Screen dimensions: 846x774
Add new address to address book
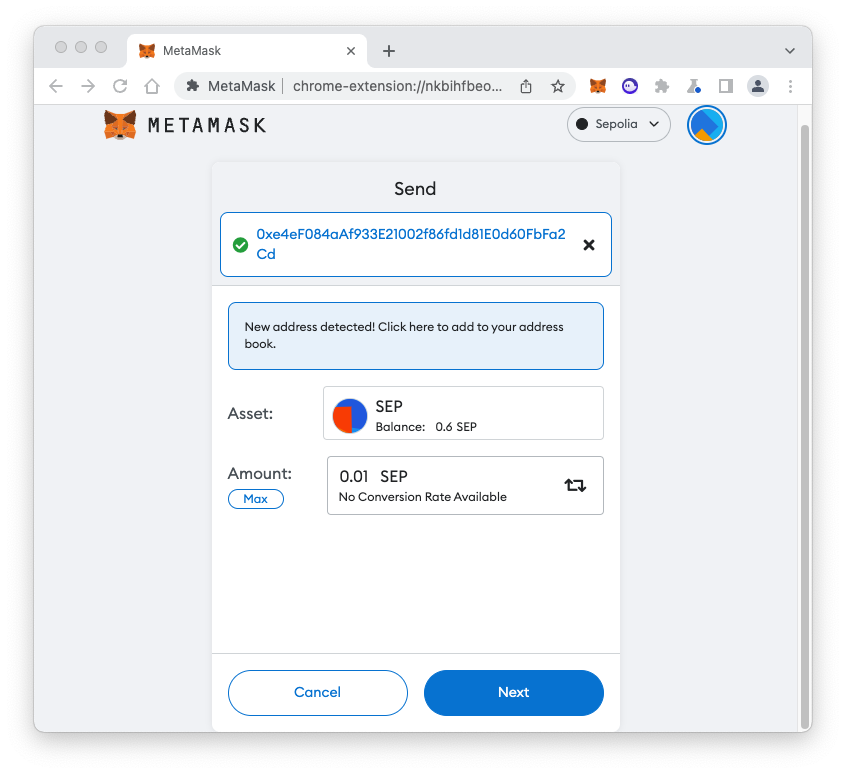pyautogui.click(x=415, y=335)
